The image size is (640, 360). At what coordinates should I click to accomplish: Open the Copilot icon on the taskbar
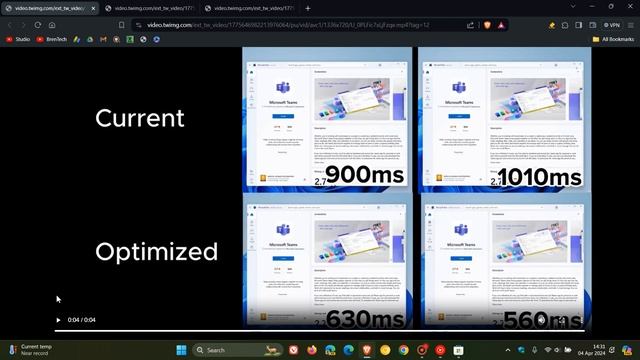(x=627, y=350)
